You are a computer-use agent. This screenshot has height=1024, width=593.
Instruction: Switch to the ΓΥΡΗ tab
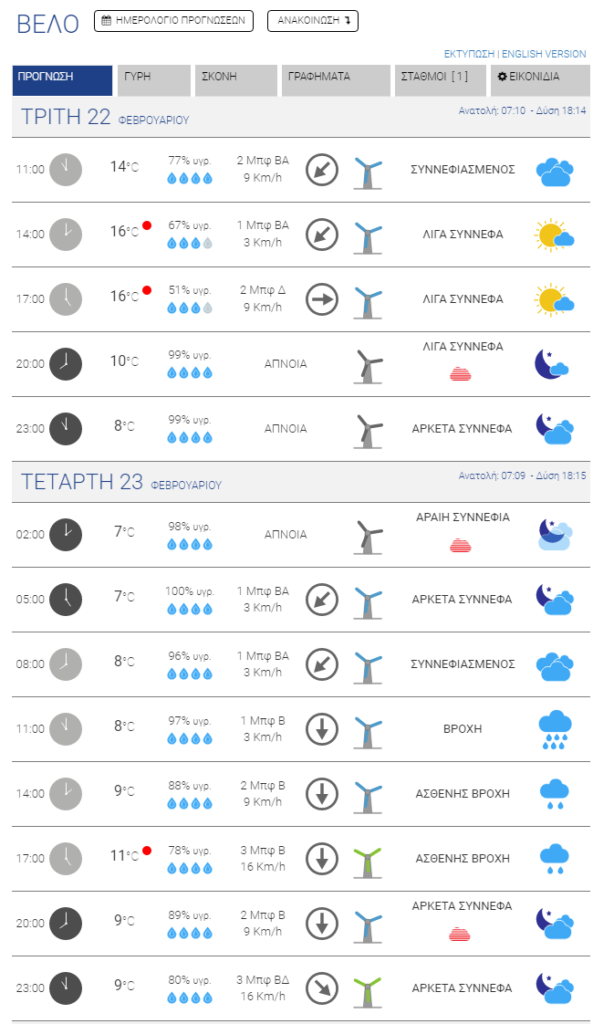154,80
